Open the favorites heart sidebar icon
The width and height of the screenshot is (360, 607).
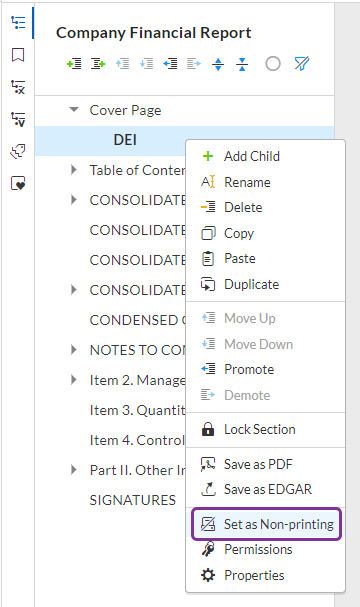(18, 183)
